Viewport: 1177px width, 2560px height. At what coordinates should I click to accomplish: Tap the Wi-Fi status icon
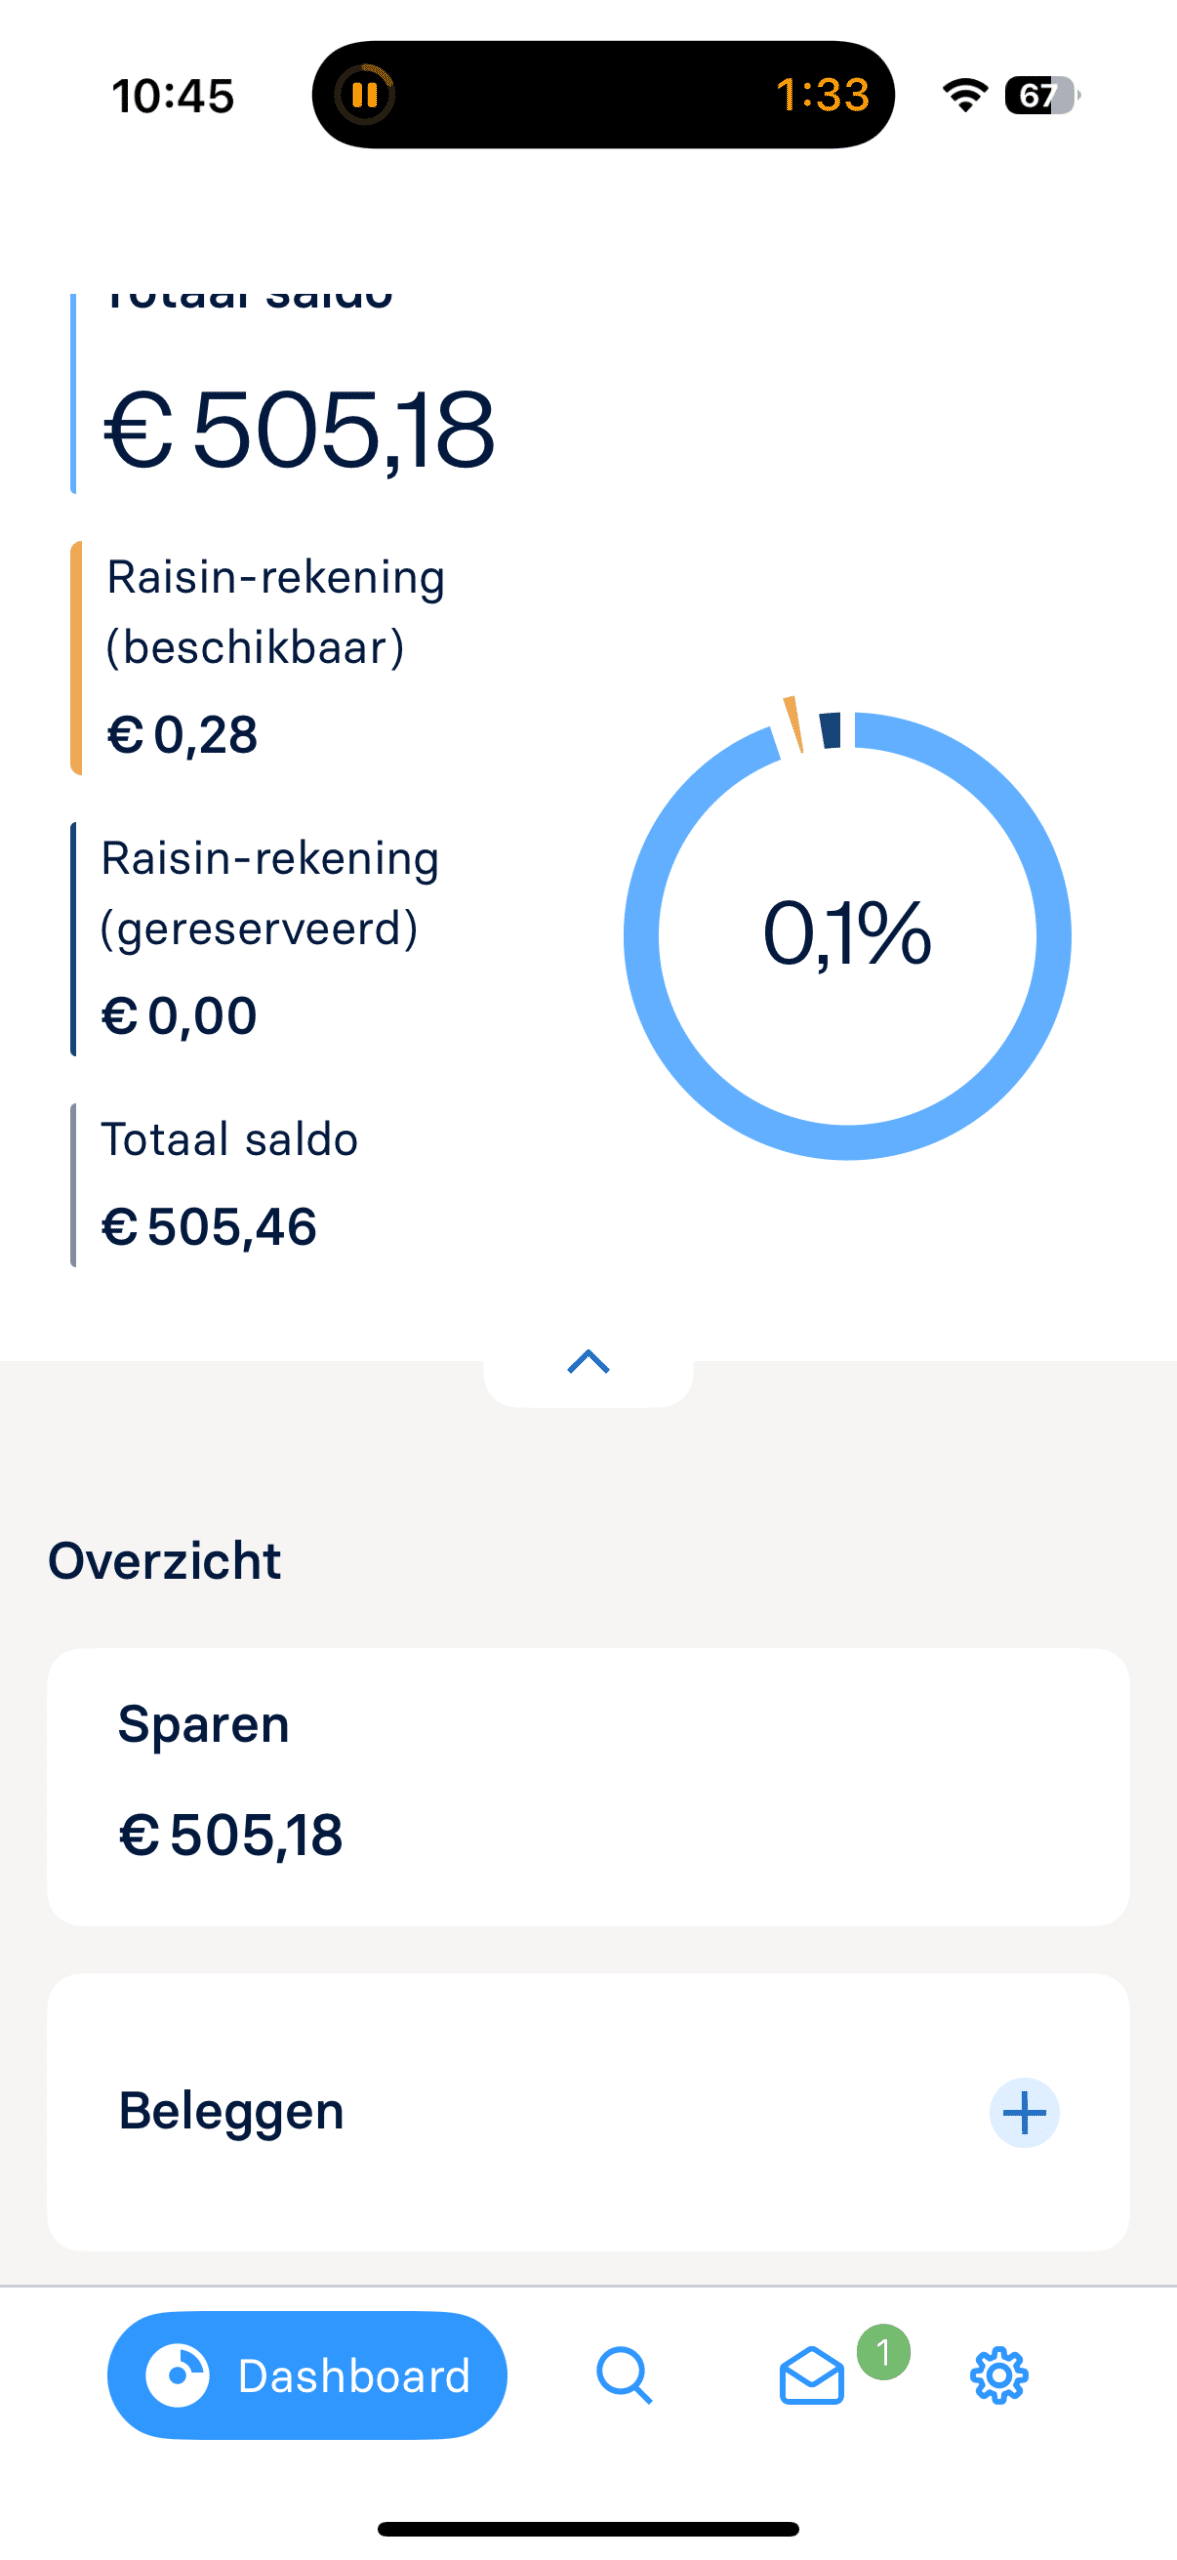(964, 95)
